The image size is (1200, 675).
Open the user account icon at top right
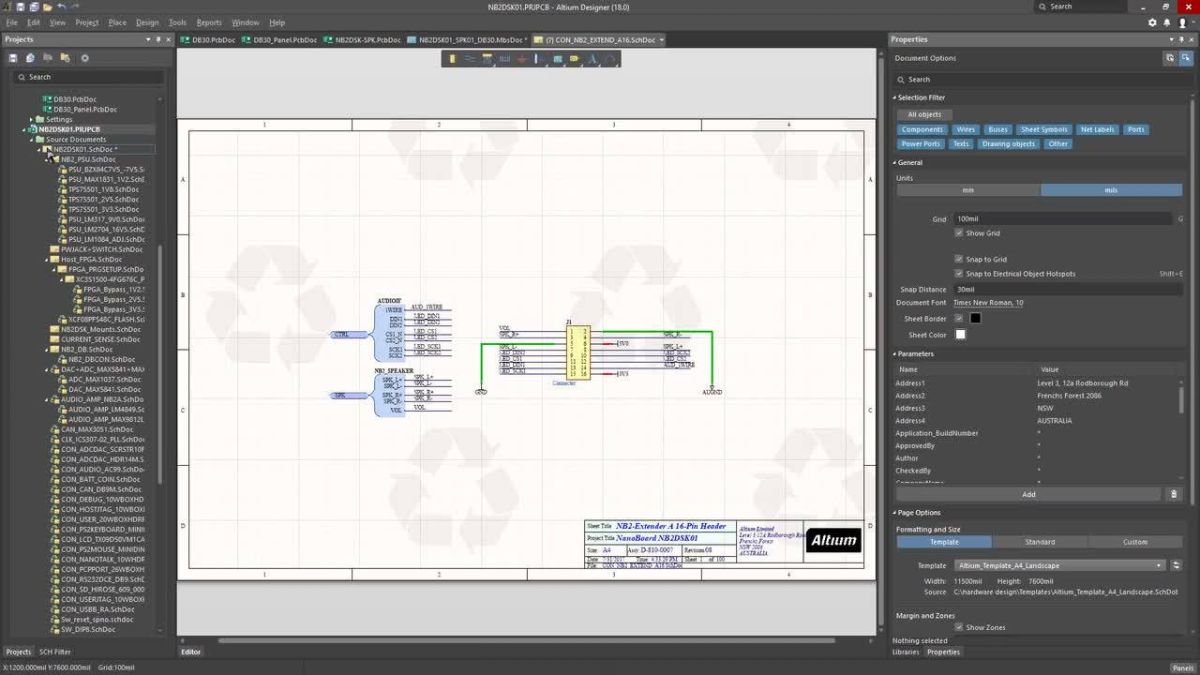coord(1182,22)
